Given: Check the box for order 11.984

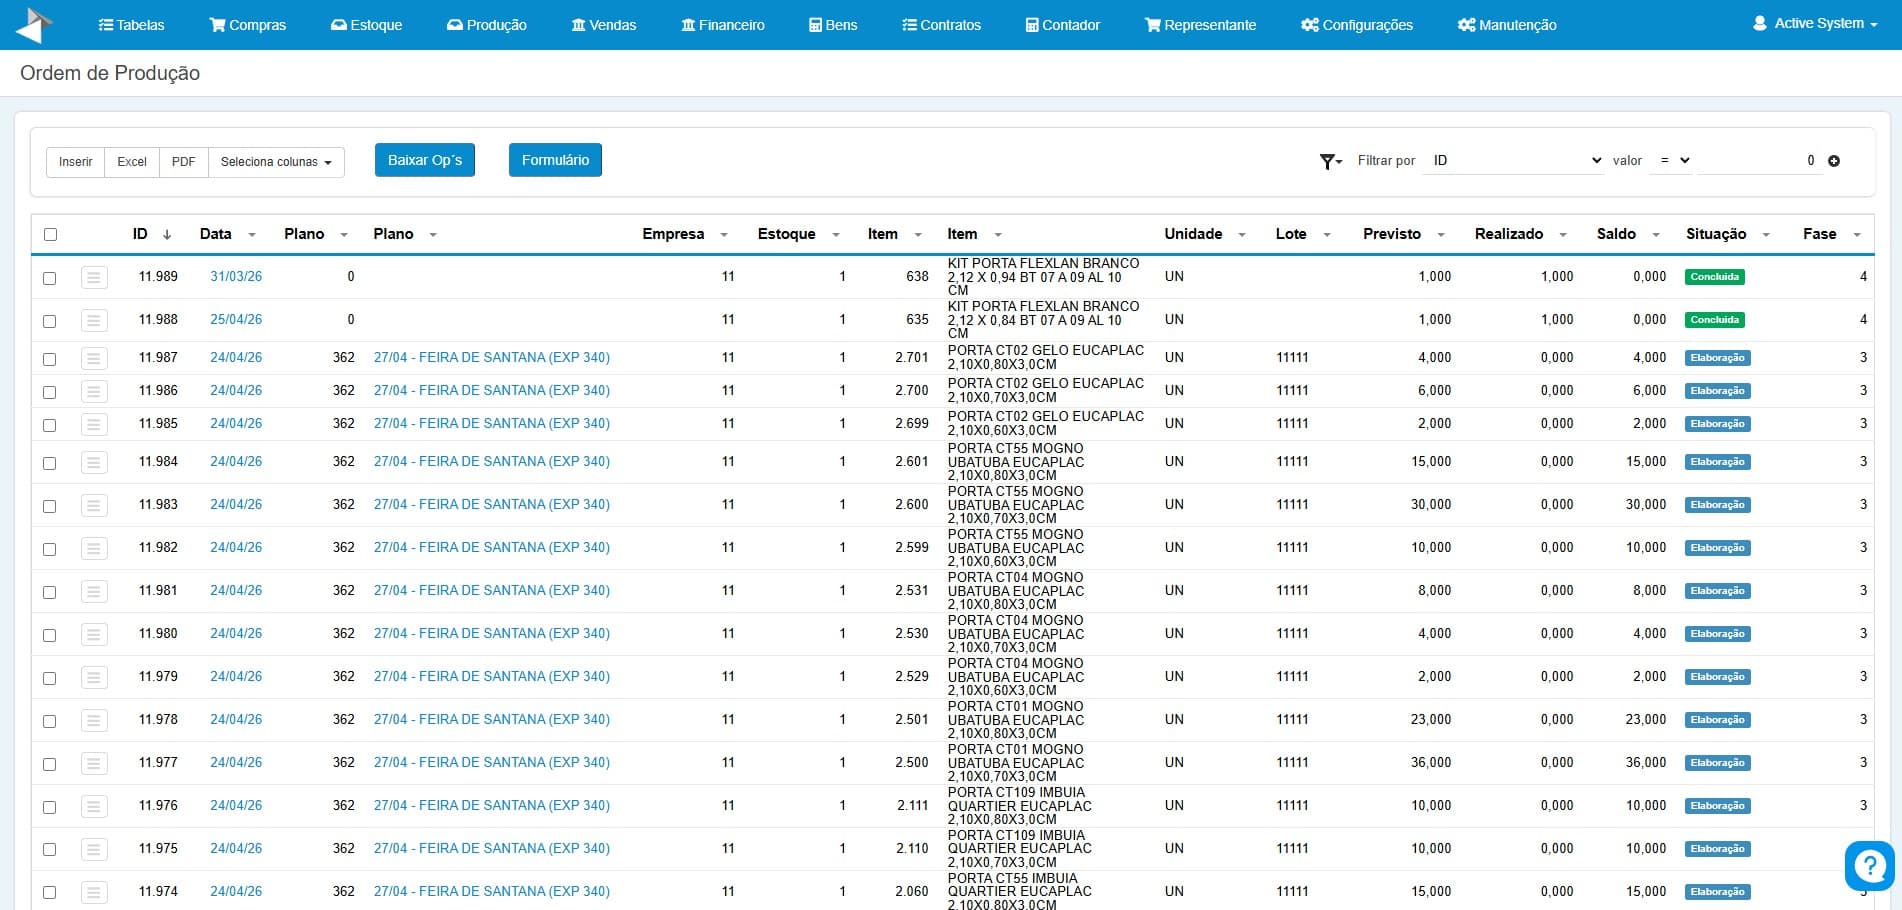Looking at the screenshot, I should point(50,463).
